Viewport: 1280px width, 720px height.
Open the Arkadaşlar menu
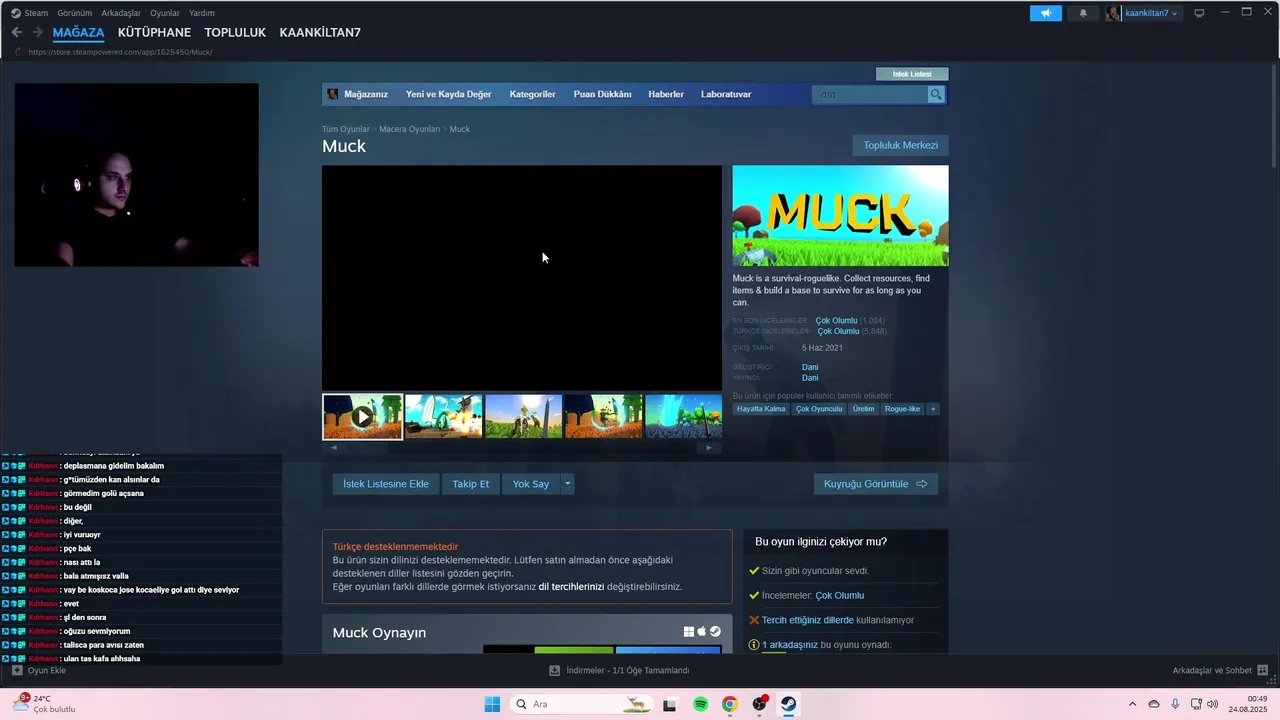click(x=121, y=13)
